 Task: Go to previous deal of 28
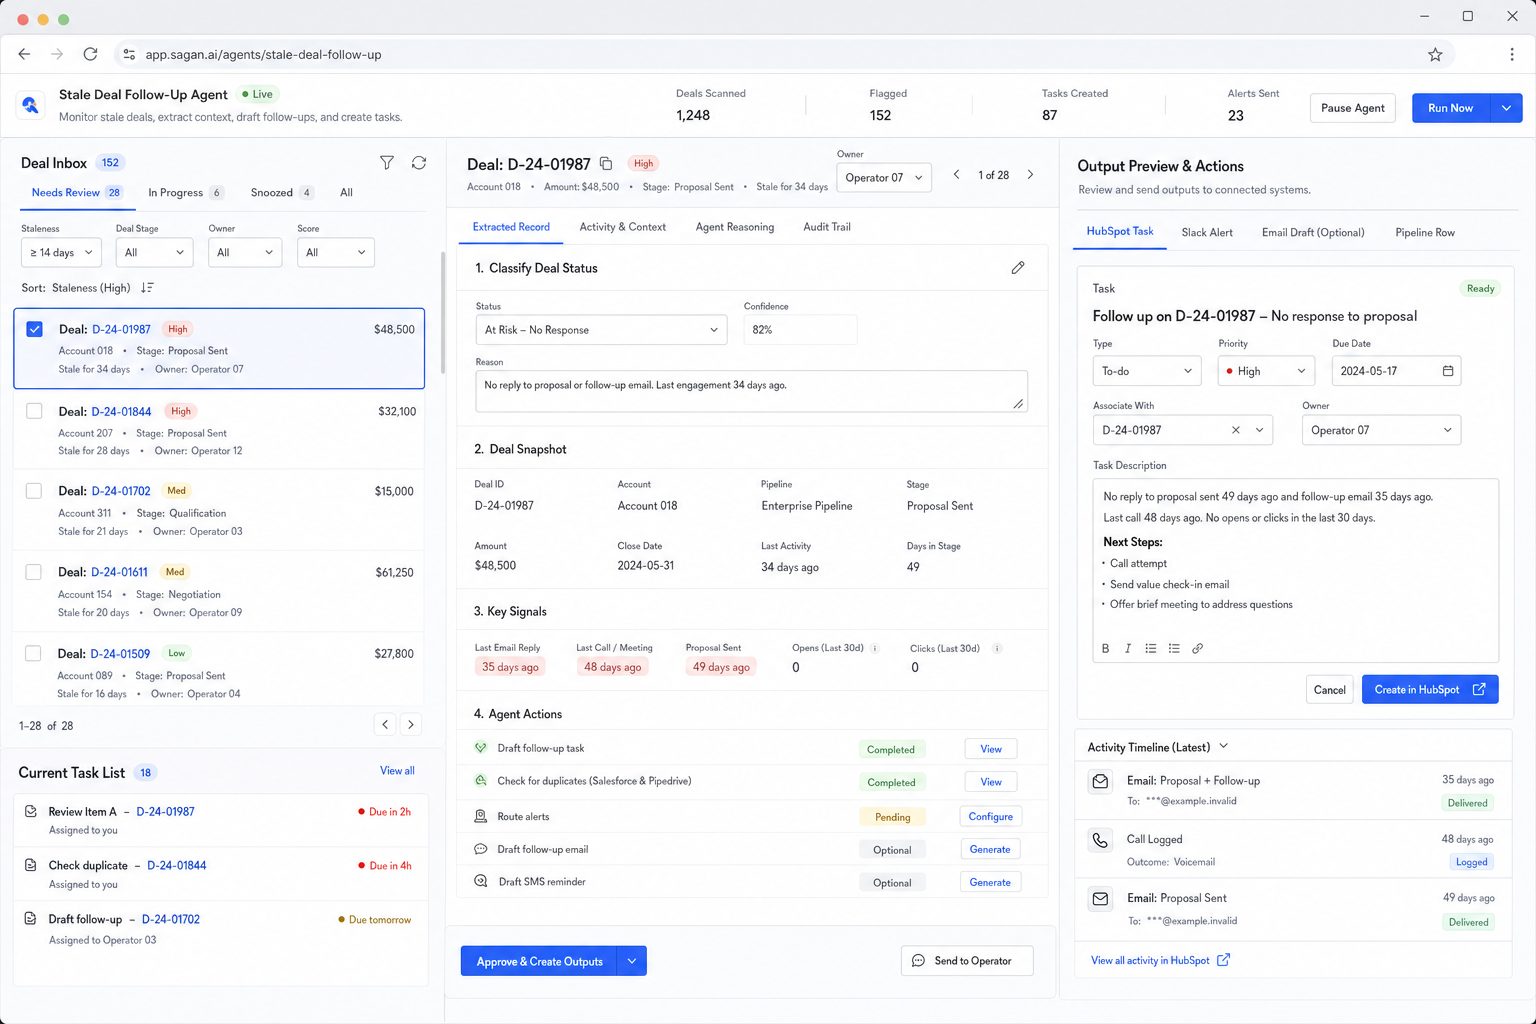coord(957,175)
